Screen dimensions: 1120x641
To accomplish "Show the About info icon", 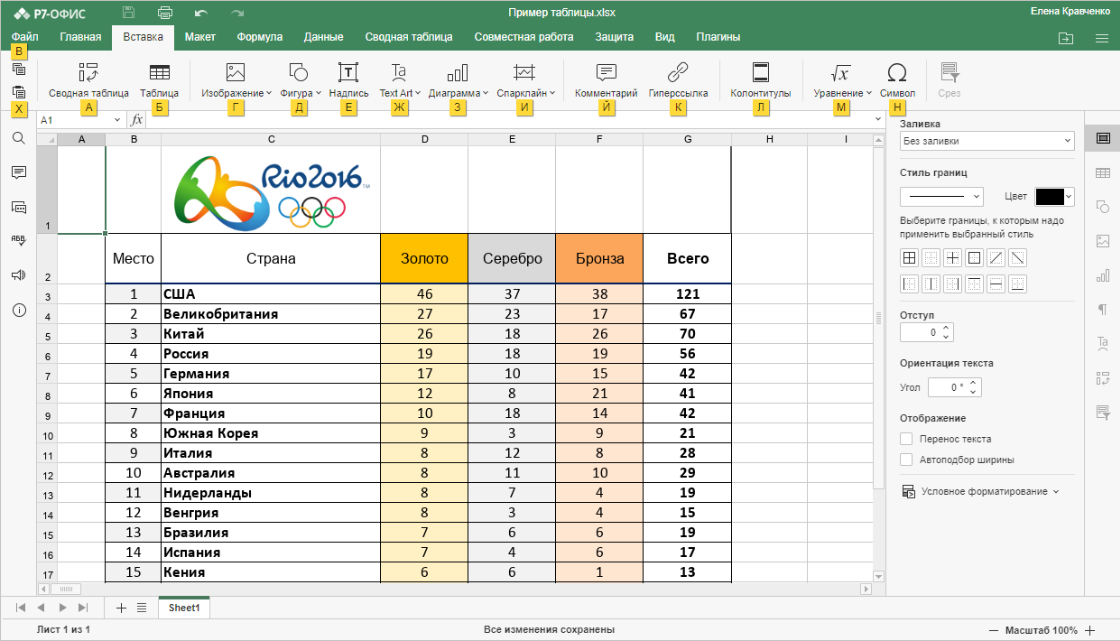I will pos(19,310).
